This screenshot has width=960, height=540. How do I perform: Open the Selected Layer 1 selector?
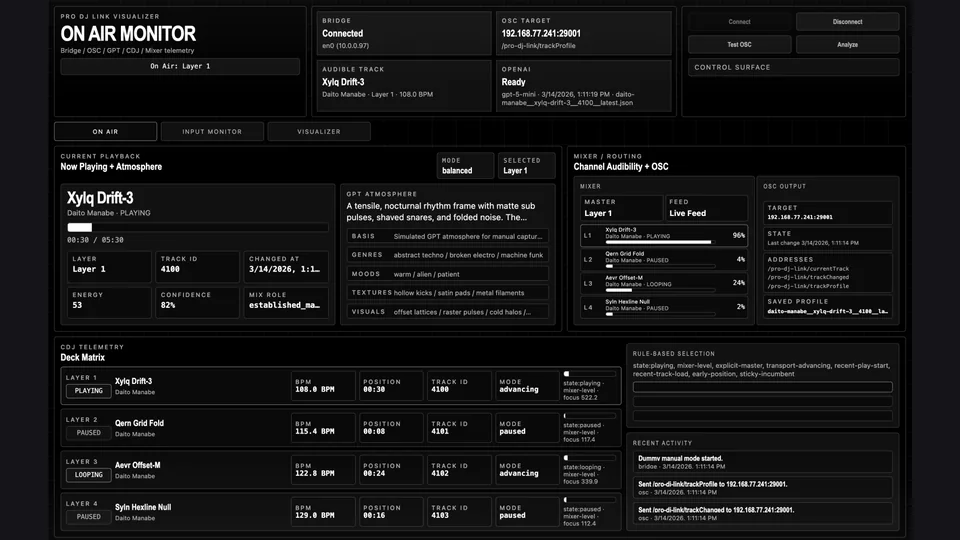click(x=527, y=165)
